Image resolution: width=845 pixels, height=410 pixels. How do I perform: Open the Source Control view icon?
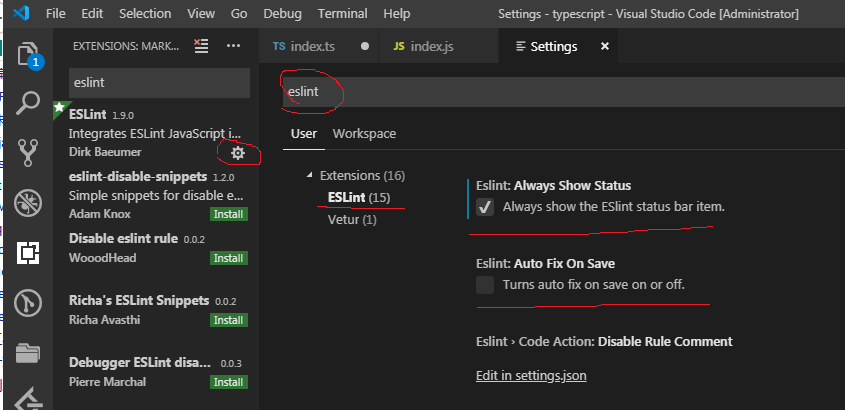[29, 151]
